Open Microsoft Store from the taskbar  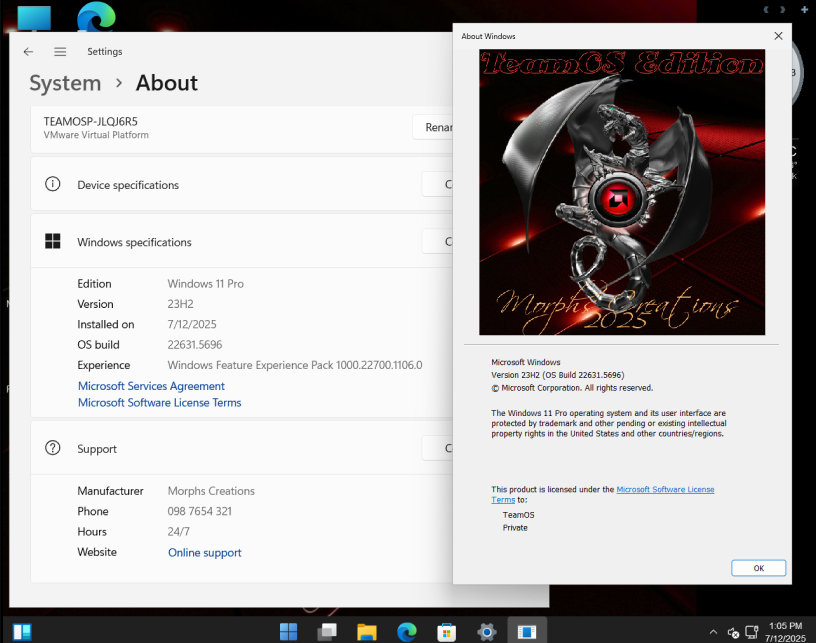(x=447, y=632)
